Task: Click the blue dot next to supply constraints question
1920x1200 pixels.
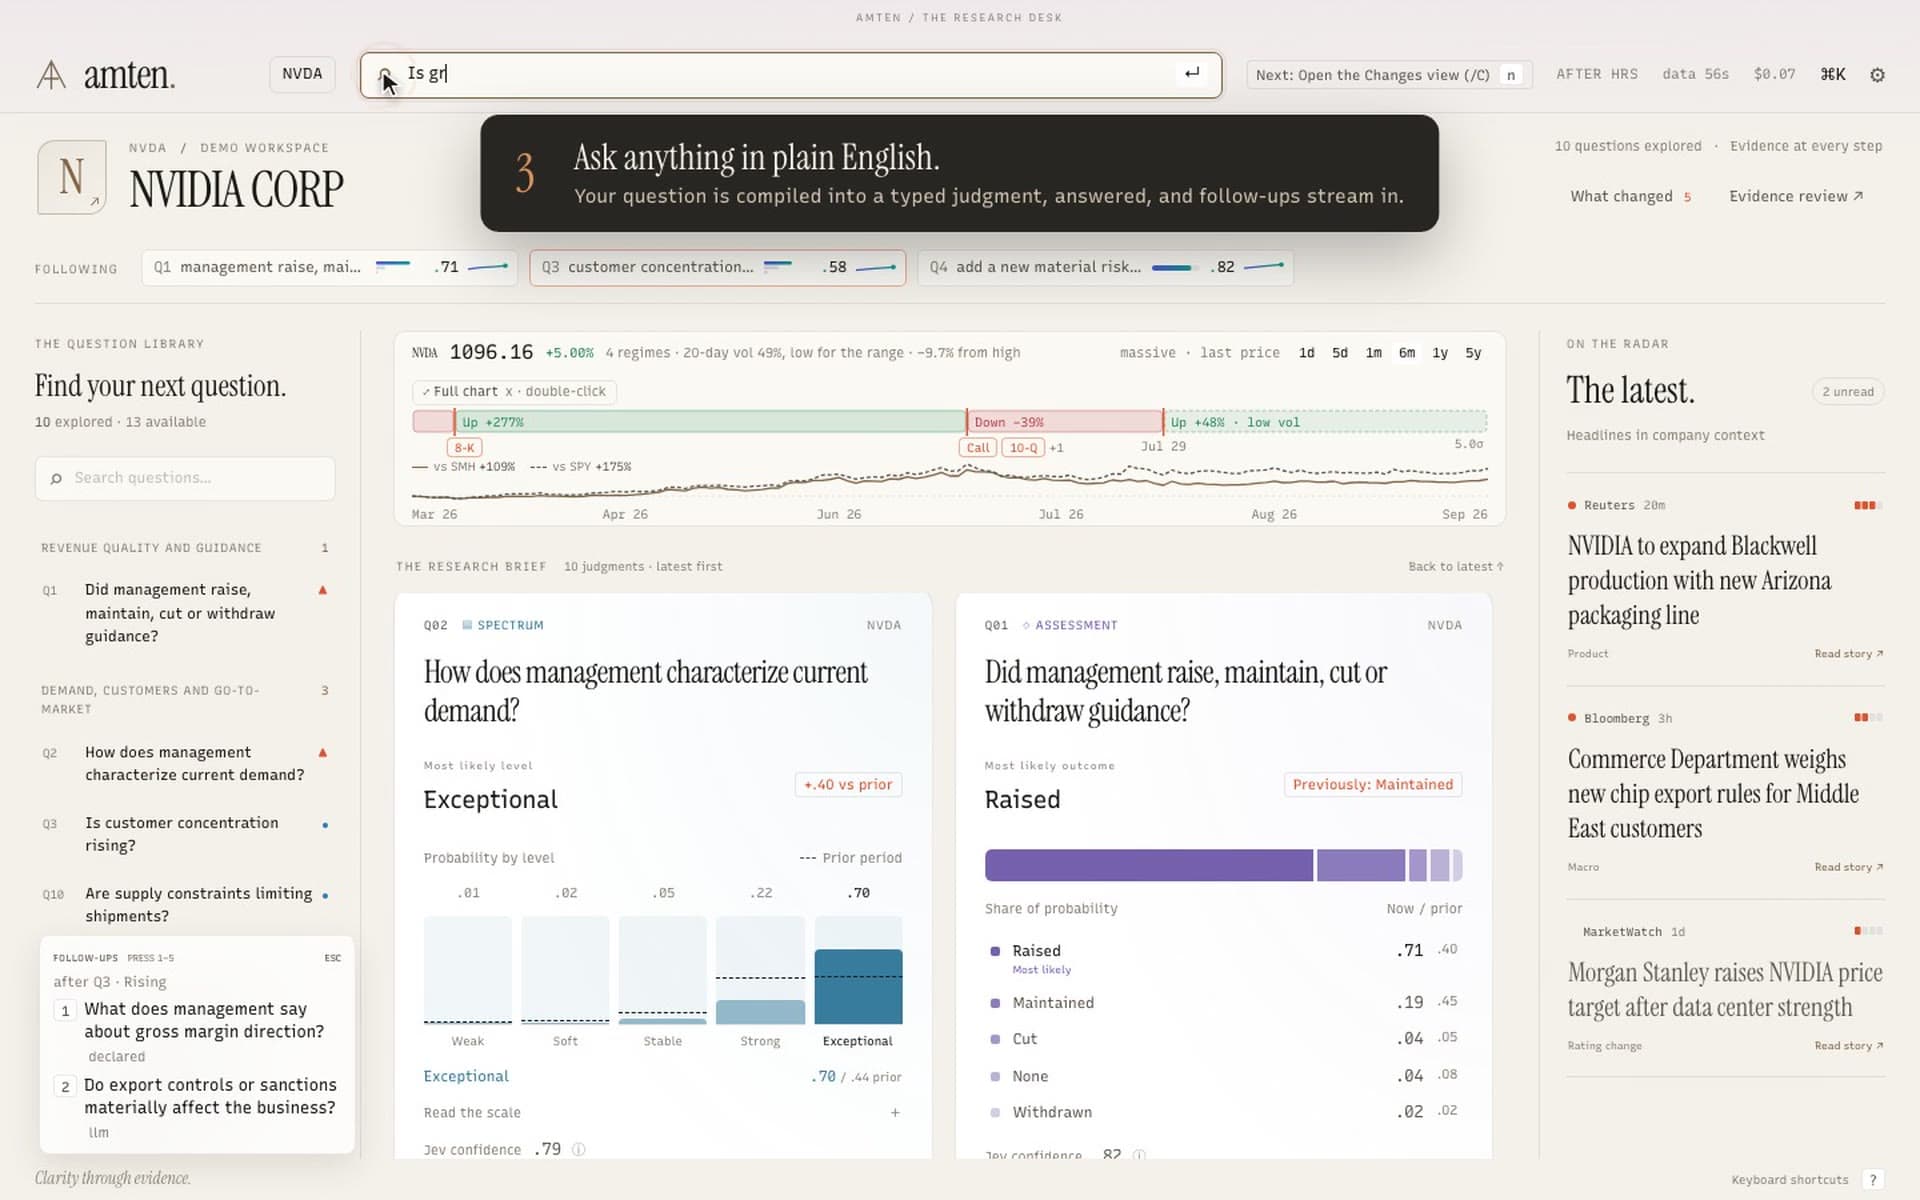Action: pos(325,895)
